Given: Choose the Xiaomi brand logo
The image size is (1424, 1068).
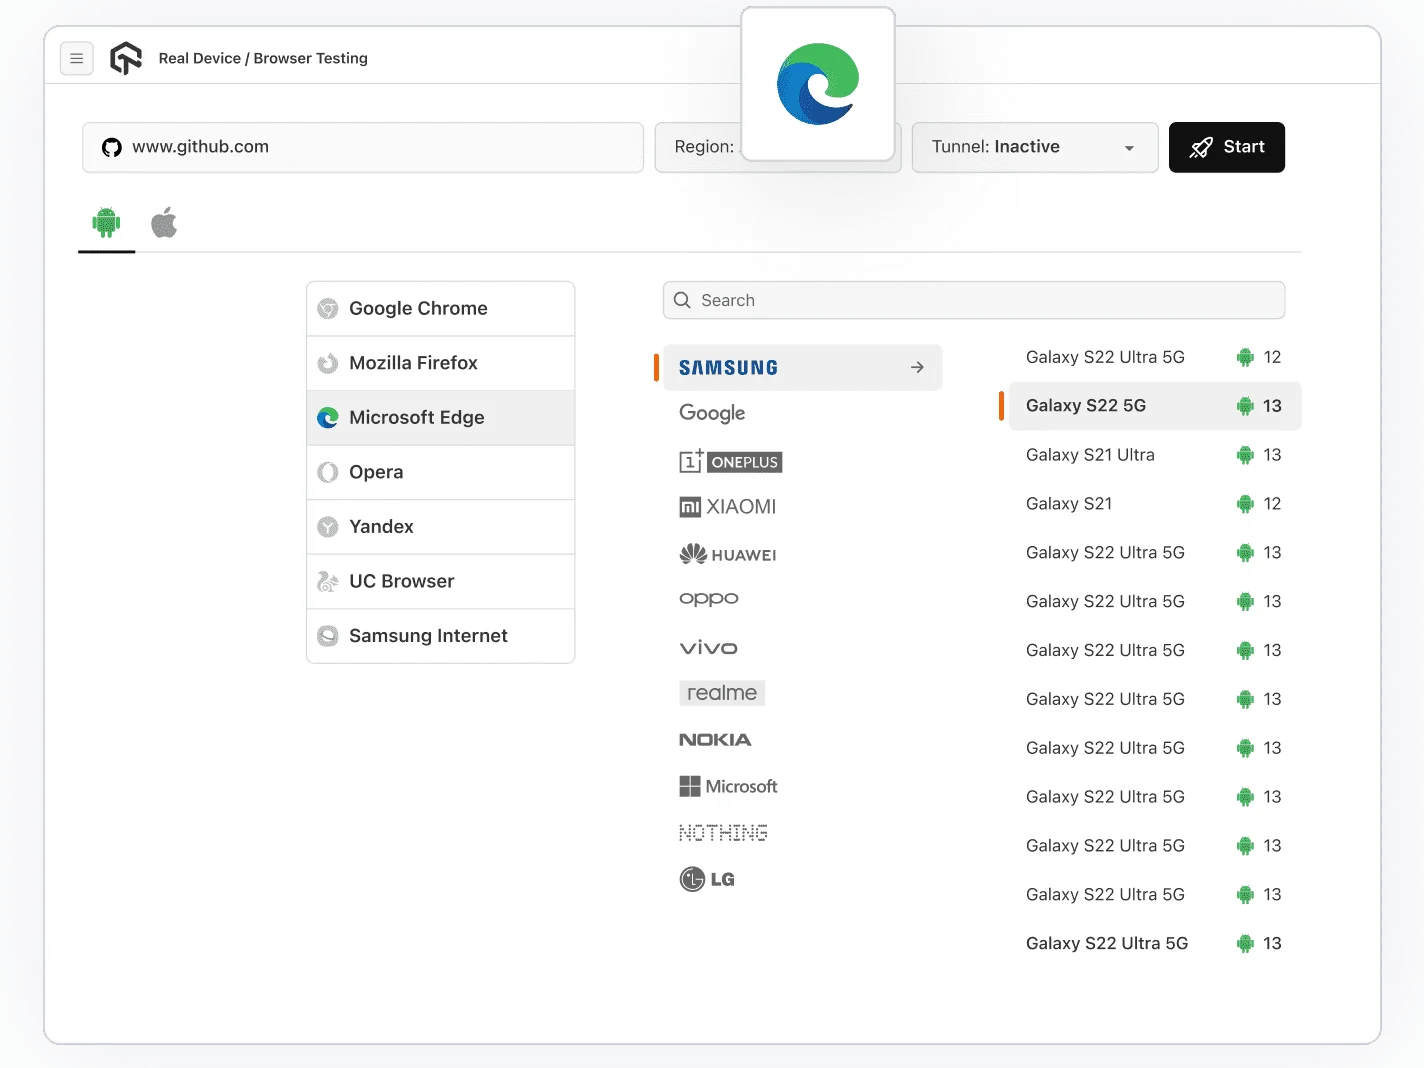Looking at the screenshot, I should (728, 507).
